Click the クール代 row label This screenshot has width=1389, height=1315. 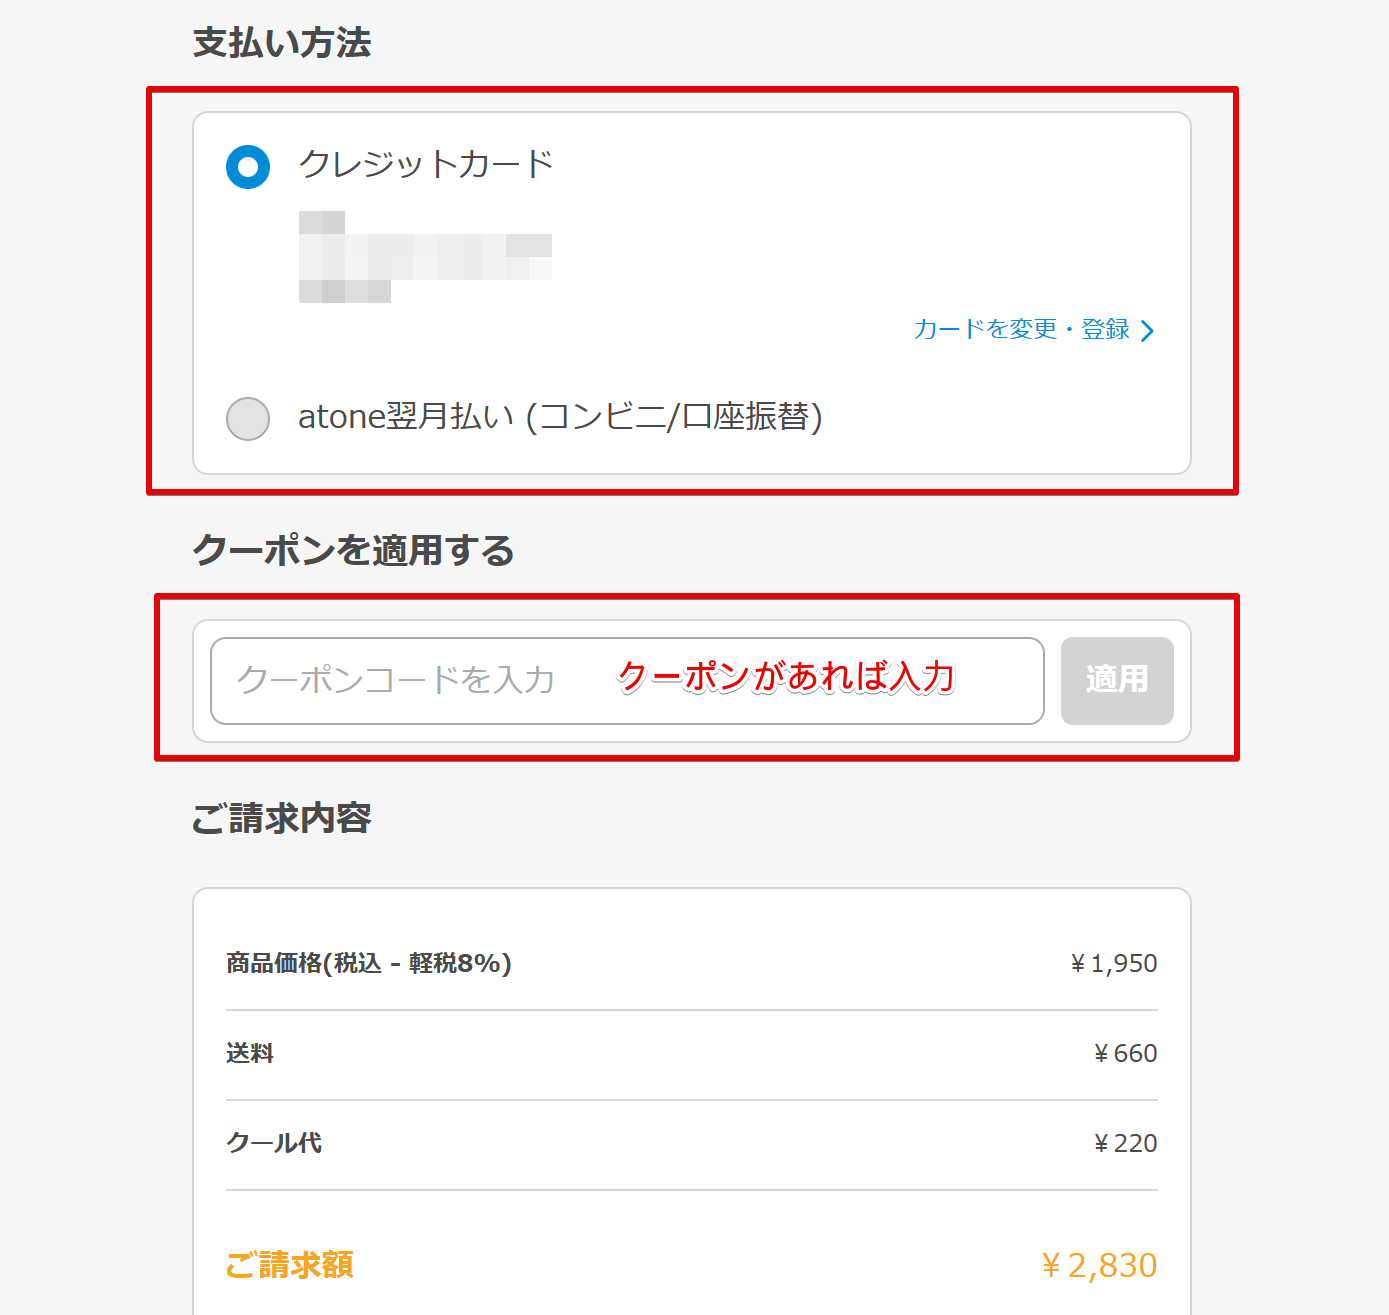point(274,1143)
